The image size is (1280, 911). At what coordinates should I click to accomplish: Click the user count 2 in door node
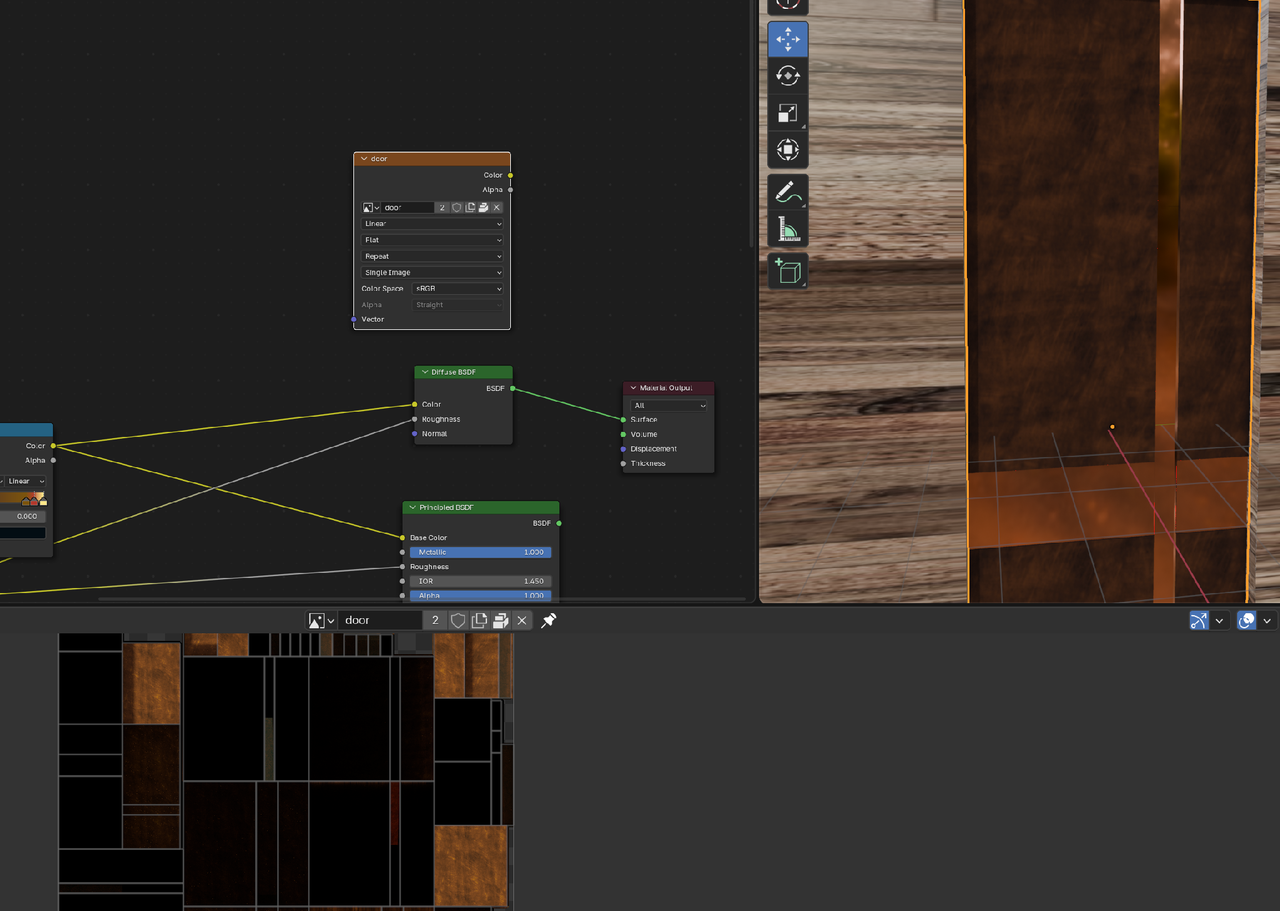click(441, 208)
